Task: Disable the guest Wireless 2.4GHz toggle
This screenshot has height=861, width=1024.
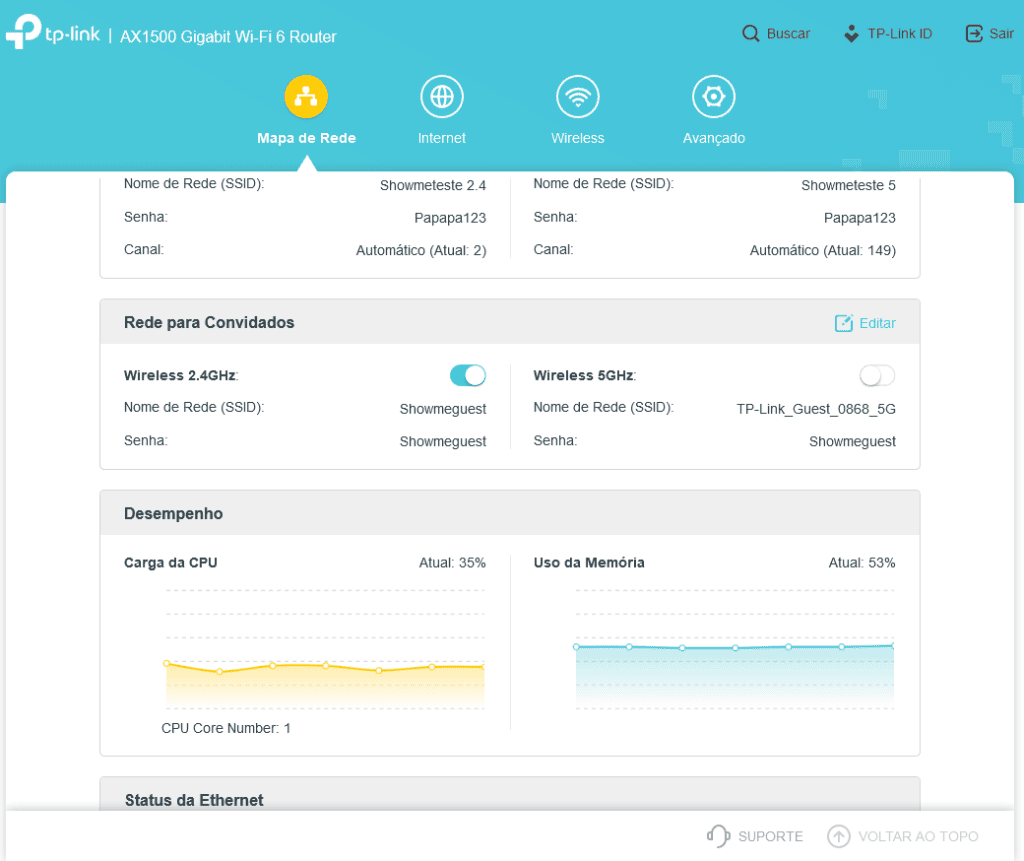Action: [467, 375]
